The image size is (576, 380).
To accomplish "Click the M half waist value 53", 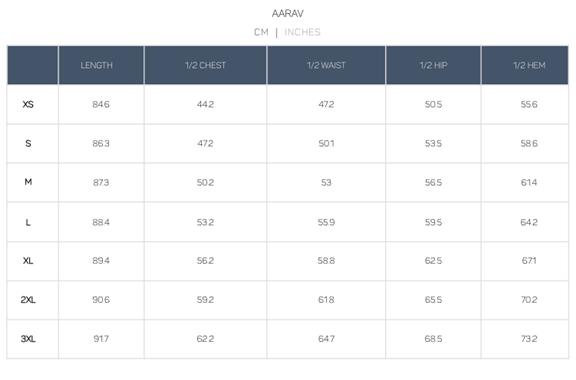I will (x=326, y=183).
